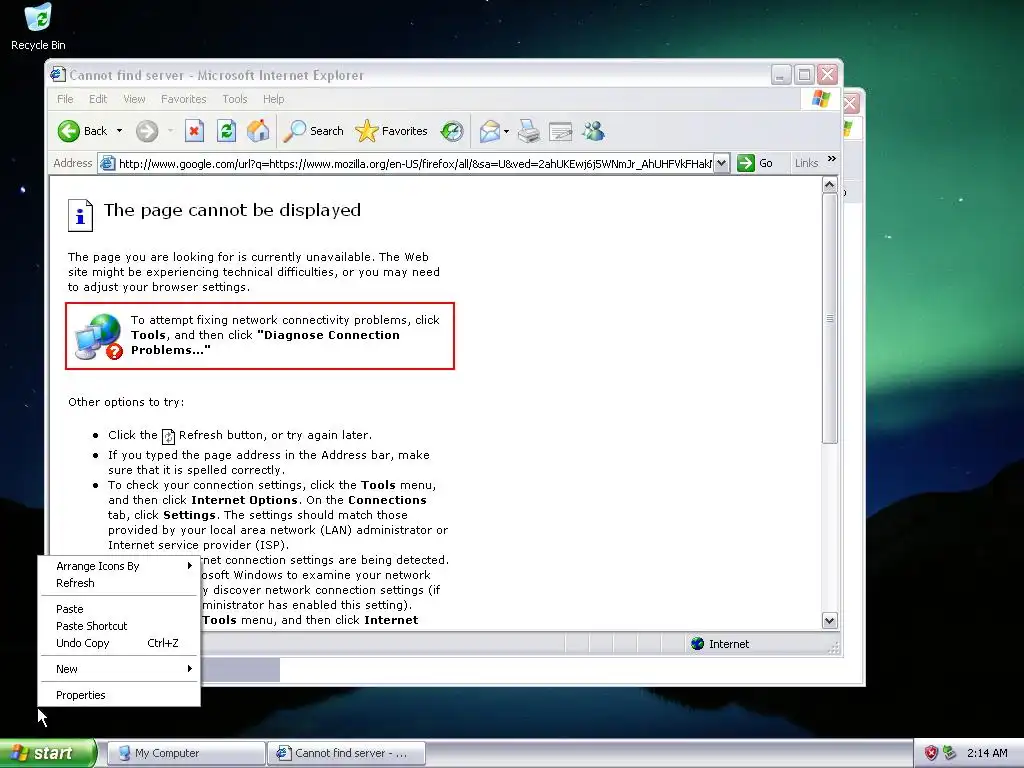1024x768 pixels.
Task: Click the network globe diagnose icon
Action: [x=99, y=336]
